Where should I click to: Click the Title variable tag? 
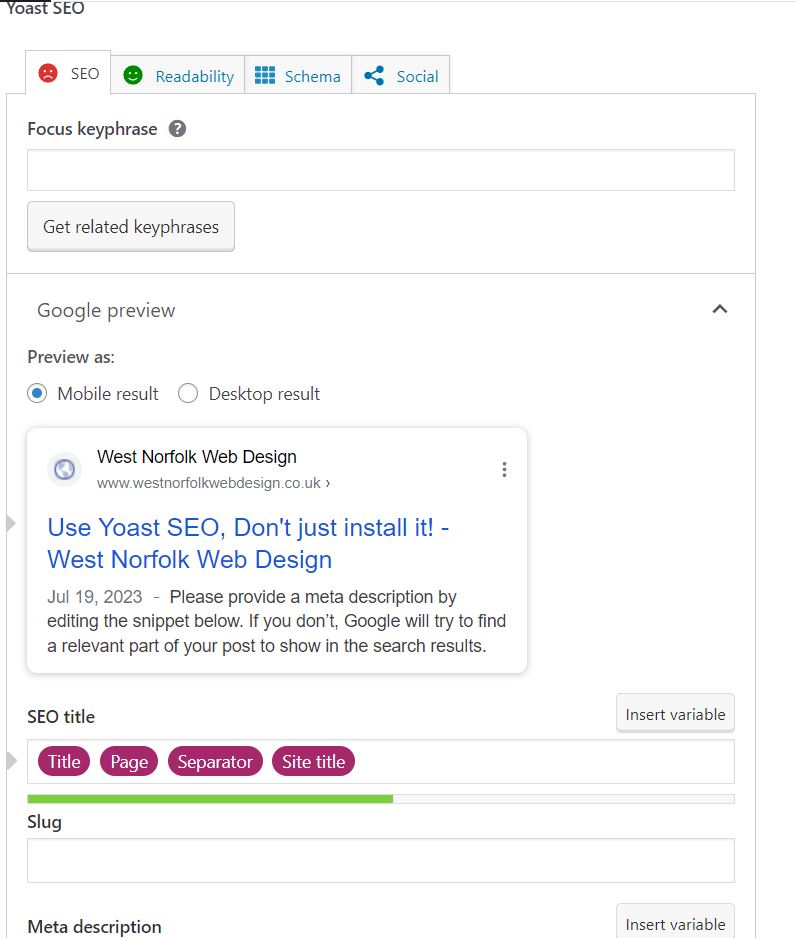click(64, 761)
